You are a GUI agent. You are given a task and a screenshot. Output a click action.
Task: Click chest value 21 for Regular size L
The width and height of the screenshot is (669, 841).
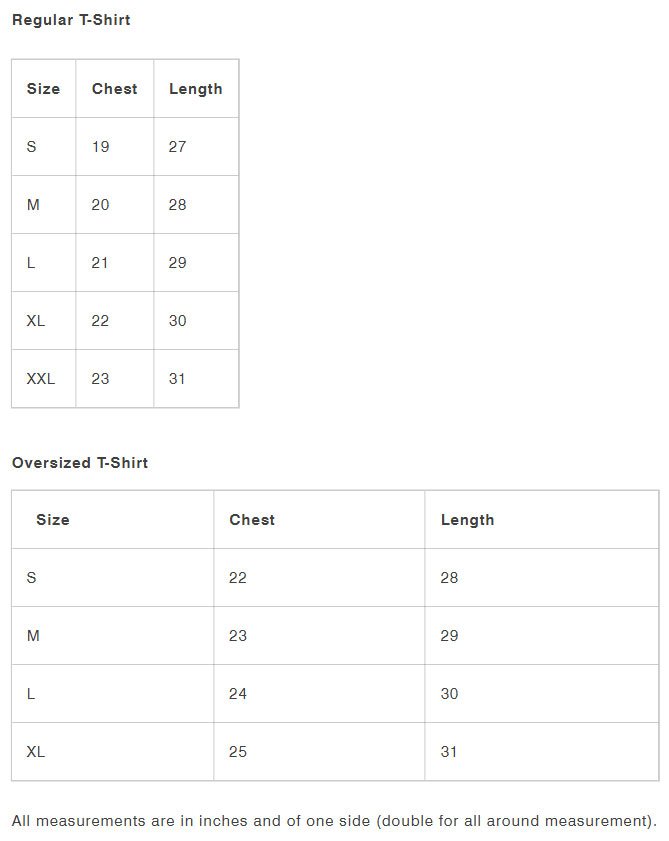pos(101,263)
